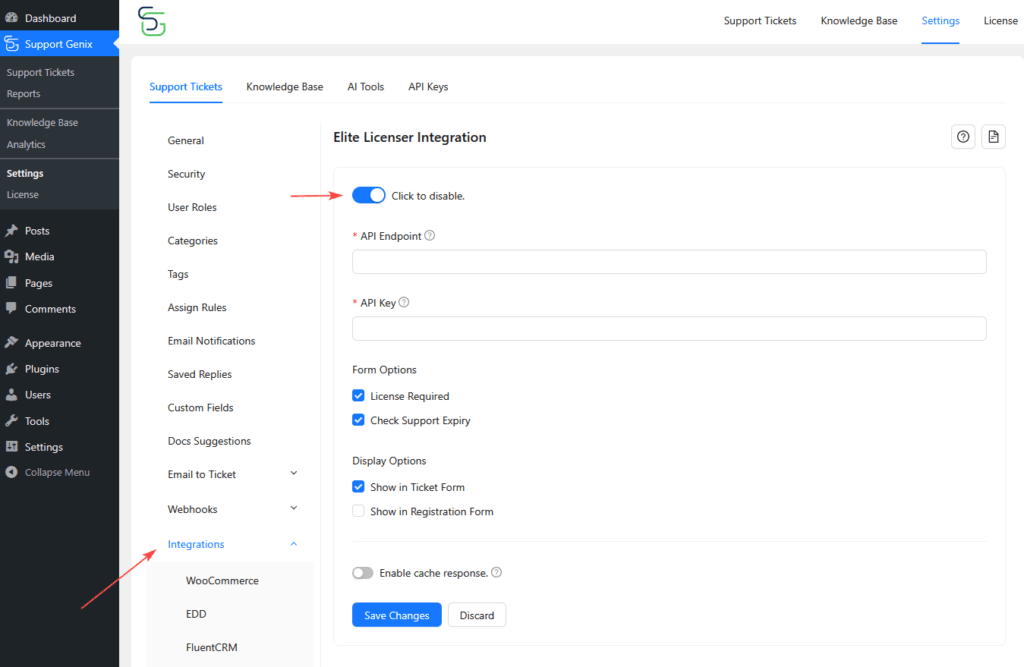Image resolution: width=1024 pixels, height=667 pixels.
Task: Click the Enable cache response help icon
Action: point(497,573)
